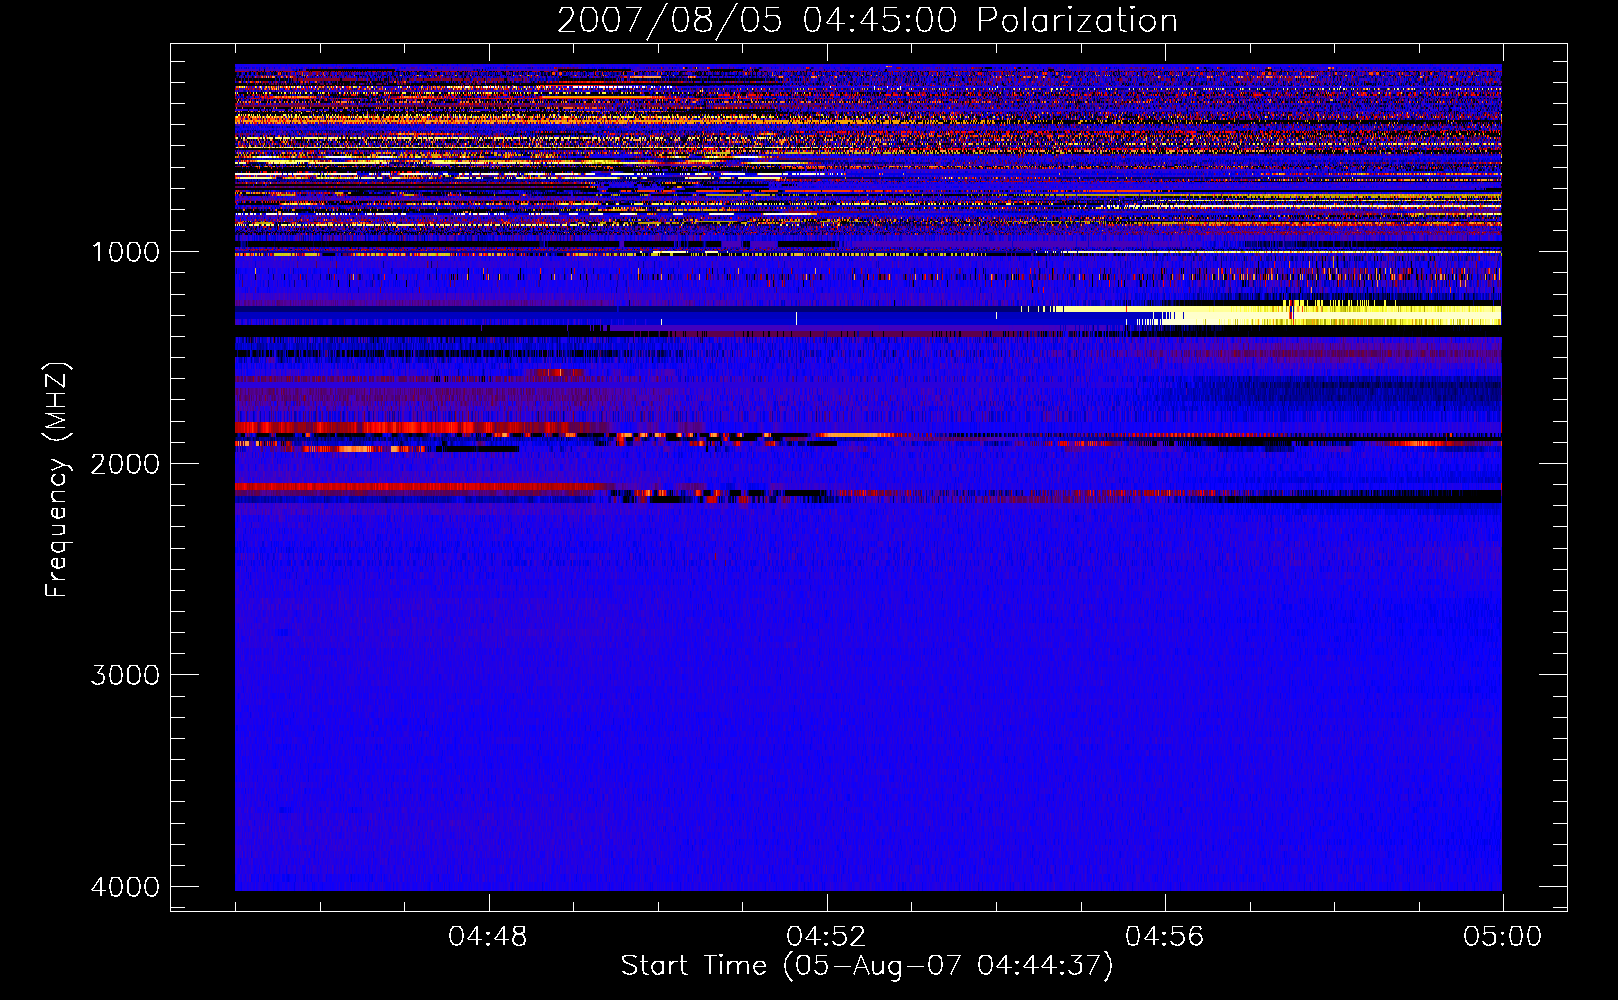Click the 3000 frequency tick label
The image size is (1618, 1000).
[x=124, y=675]
